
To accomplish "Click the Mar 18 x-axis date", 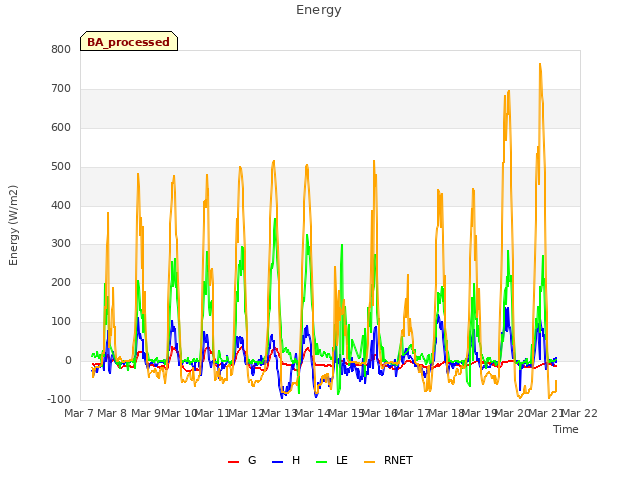I will [446, 413].
